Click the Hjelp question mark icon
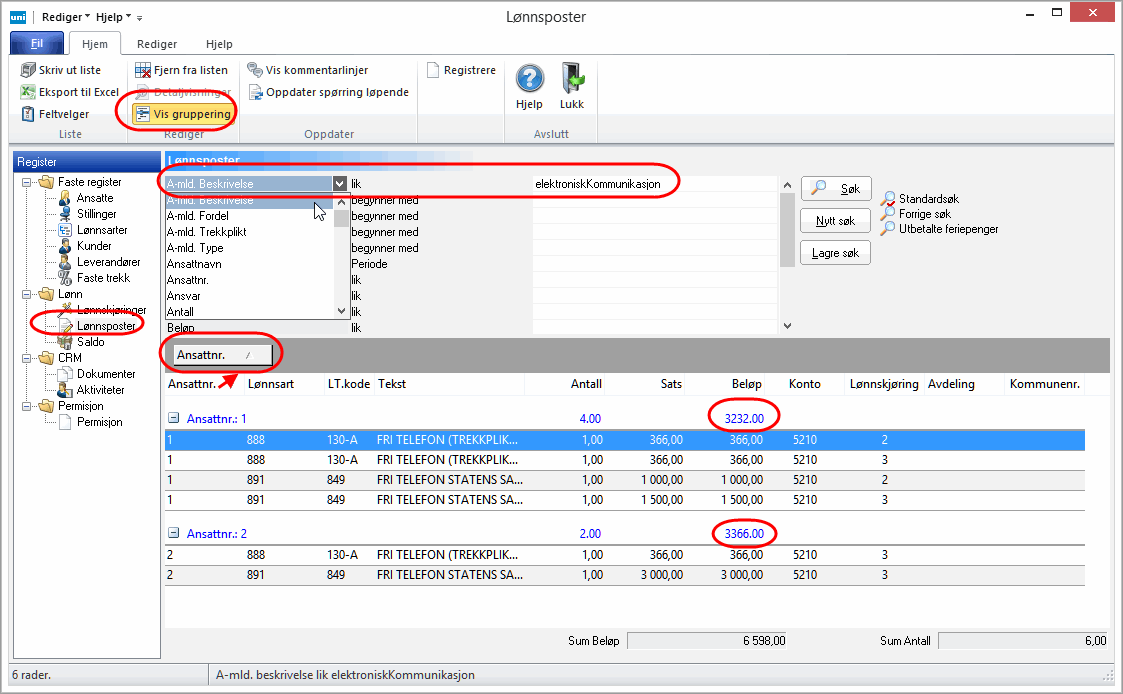This screenshot has width=1123, height=694. click(529, 79)
